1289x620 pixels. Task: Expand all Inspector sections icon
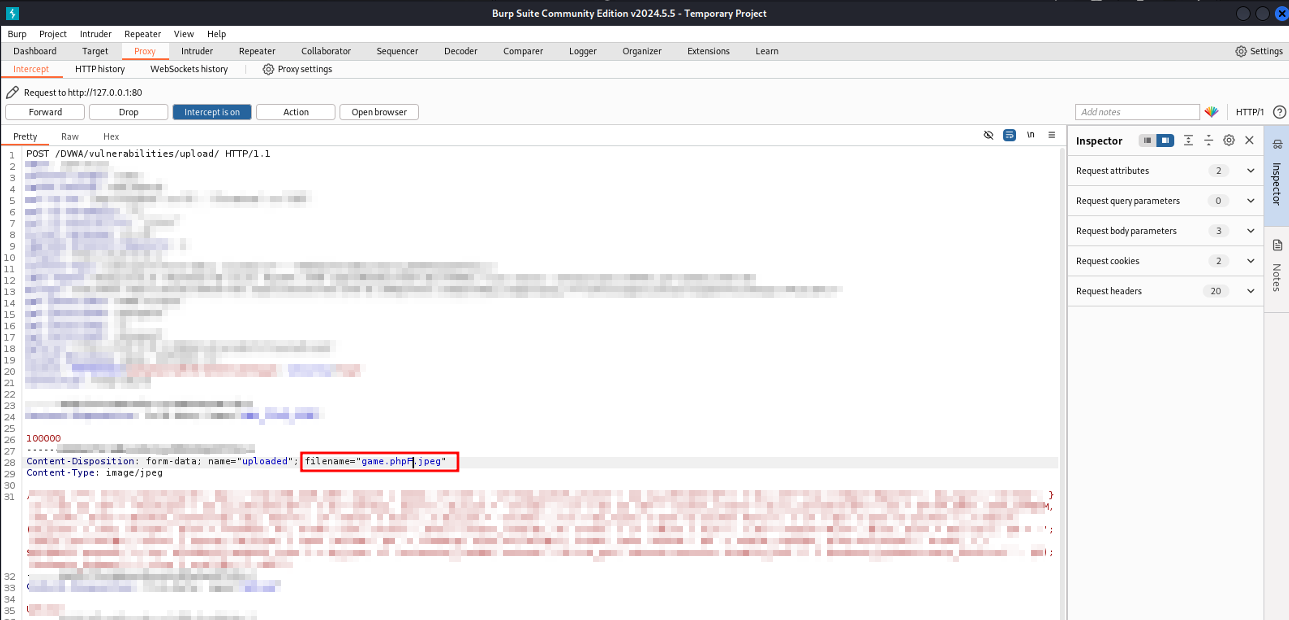[1188, 141]
